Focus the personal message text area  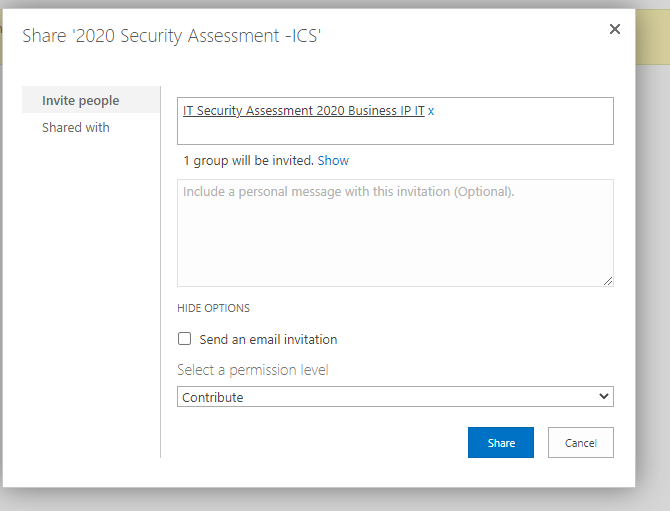tap(395, 233)
